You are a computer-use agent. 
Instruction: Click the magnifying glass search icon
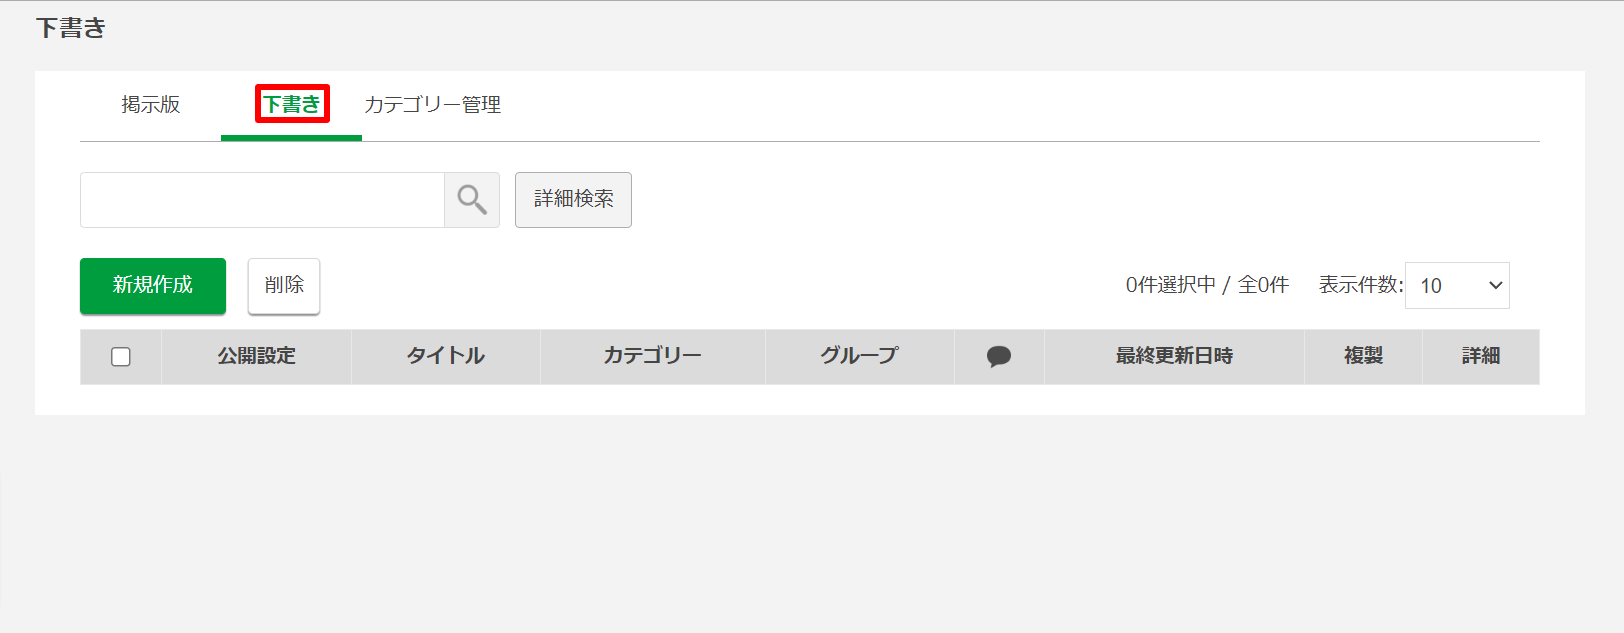pos(472,200)
